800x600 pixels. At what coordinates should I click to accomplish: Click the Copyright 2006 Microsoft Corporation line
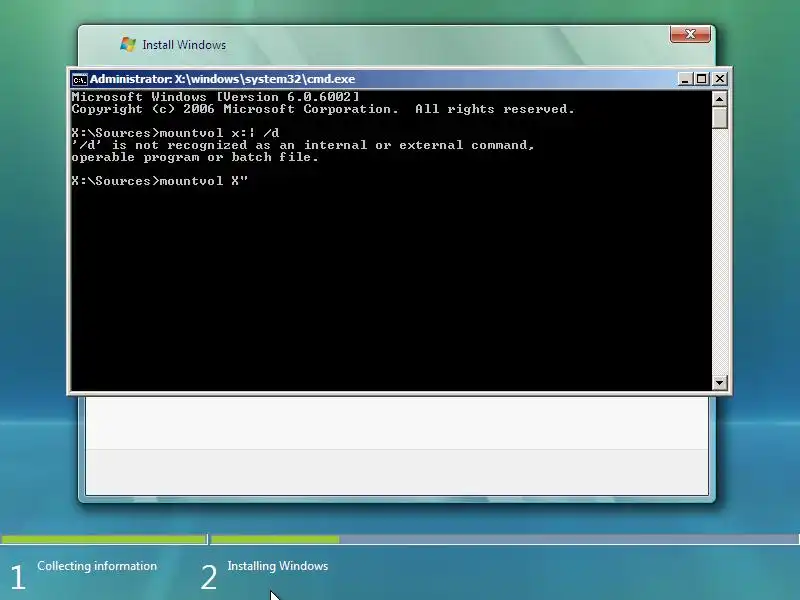click(323, 109)
